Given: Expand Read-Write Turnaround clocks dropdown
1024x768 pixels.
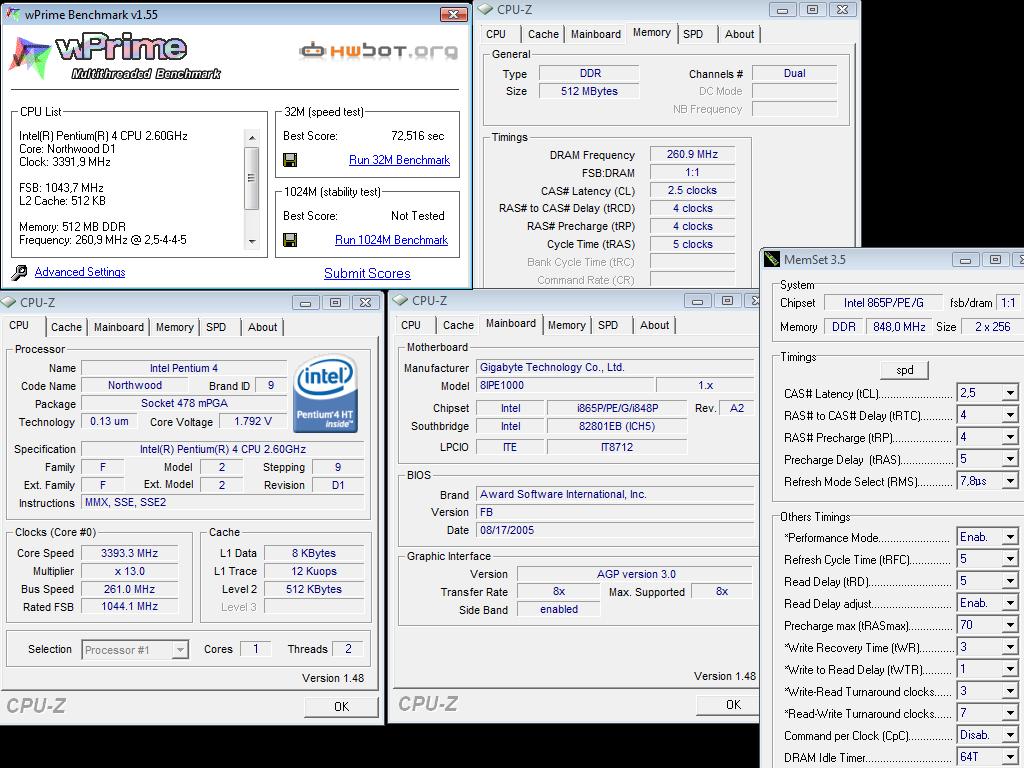Looking at the screenshot, I should pyautogui.click(x=1010, y=713).
